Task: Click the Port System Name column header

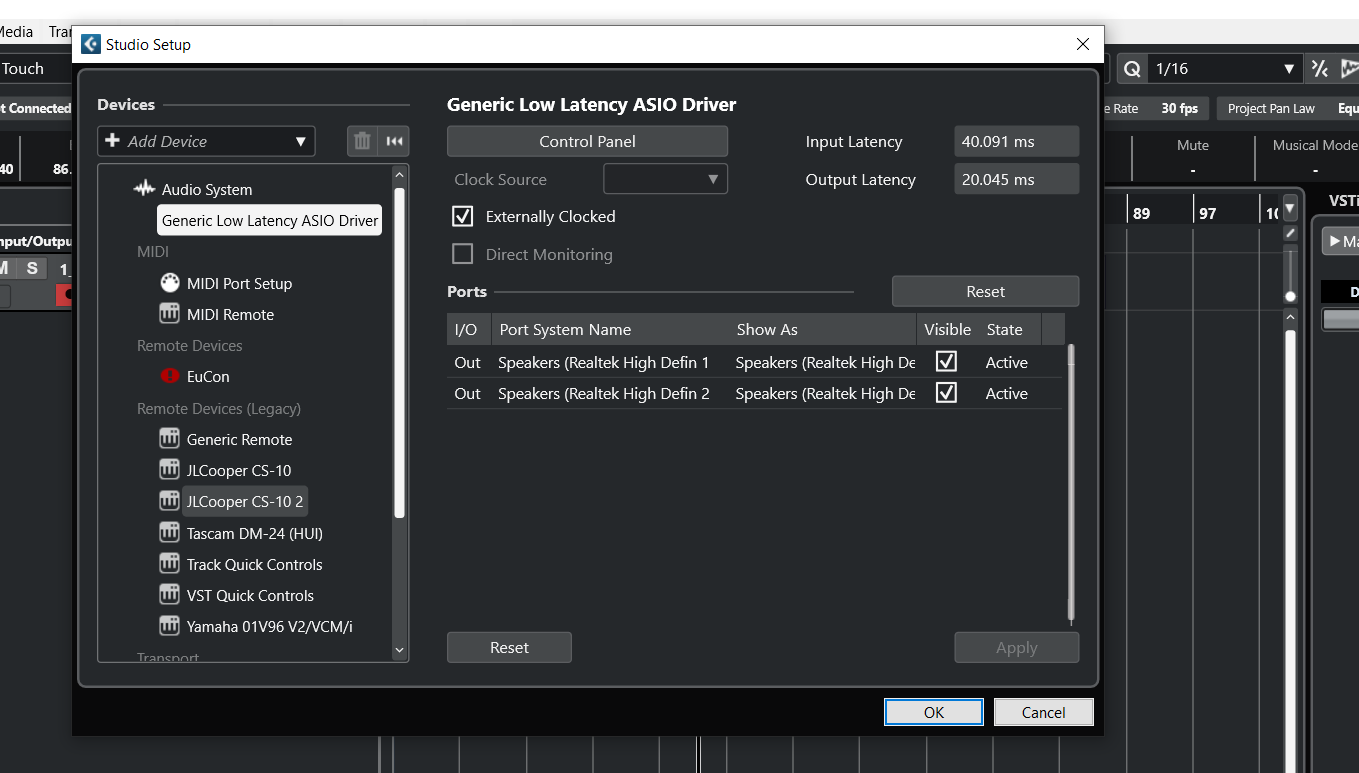Action: (x=610, y=329)
